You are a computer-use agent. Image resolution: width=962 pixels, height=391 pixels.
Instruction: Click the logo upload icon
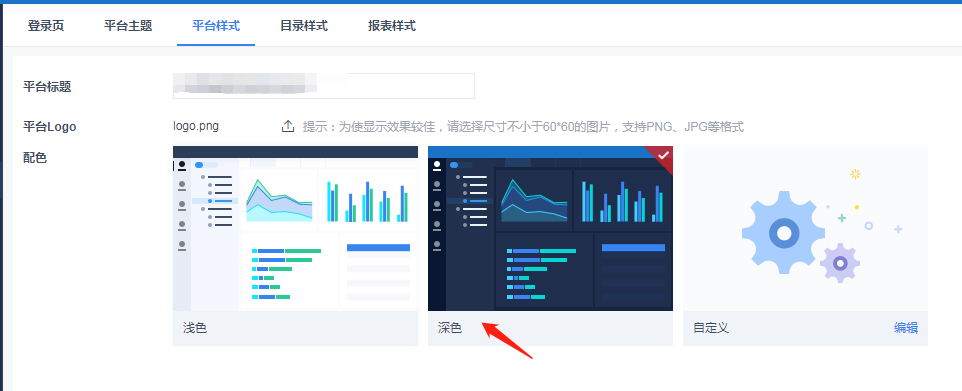tap(288, 126)
